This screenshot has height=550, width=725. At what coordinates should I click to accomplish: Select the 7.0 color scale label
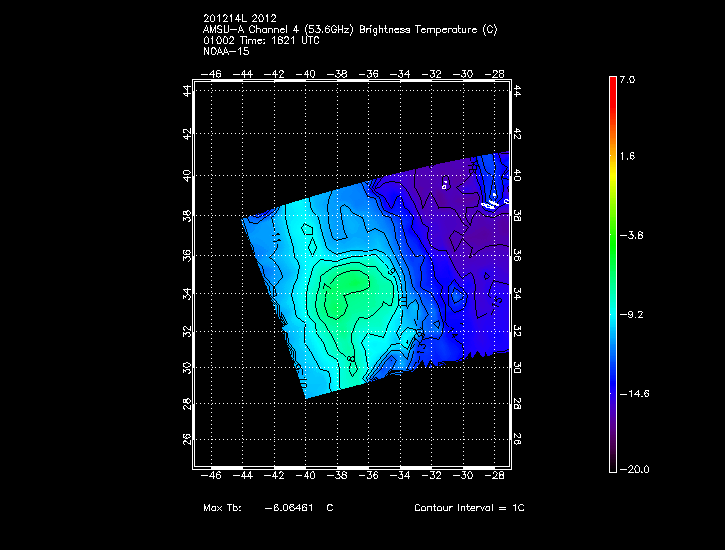tap(626, 79)
